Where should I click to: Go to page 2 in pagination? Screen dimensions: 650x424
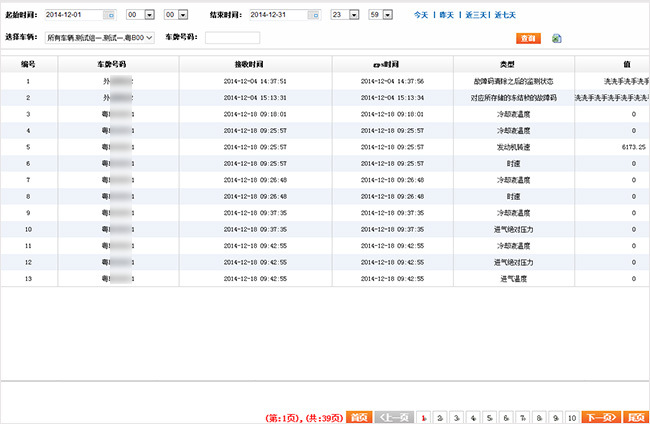[440, 418]
